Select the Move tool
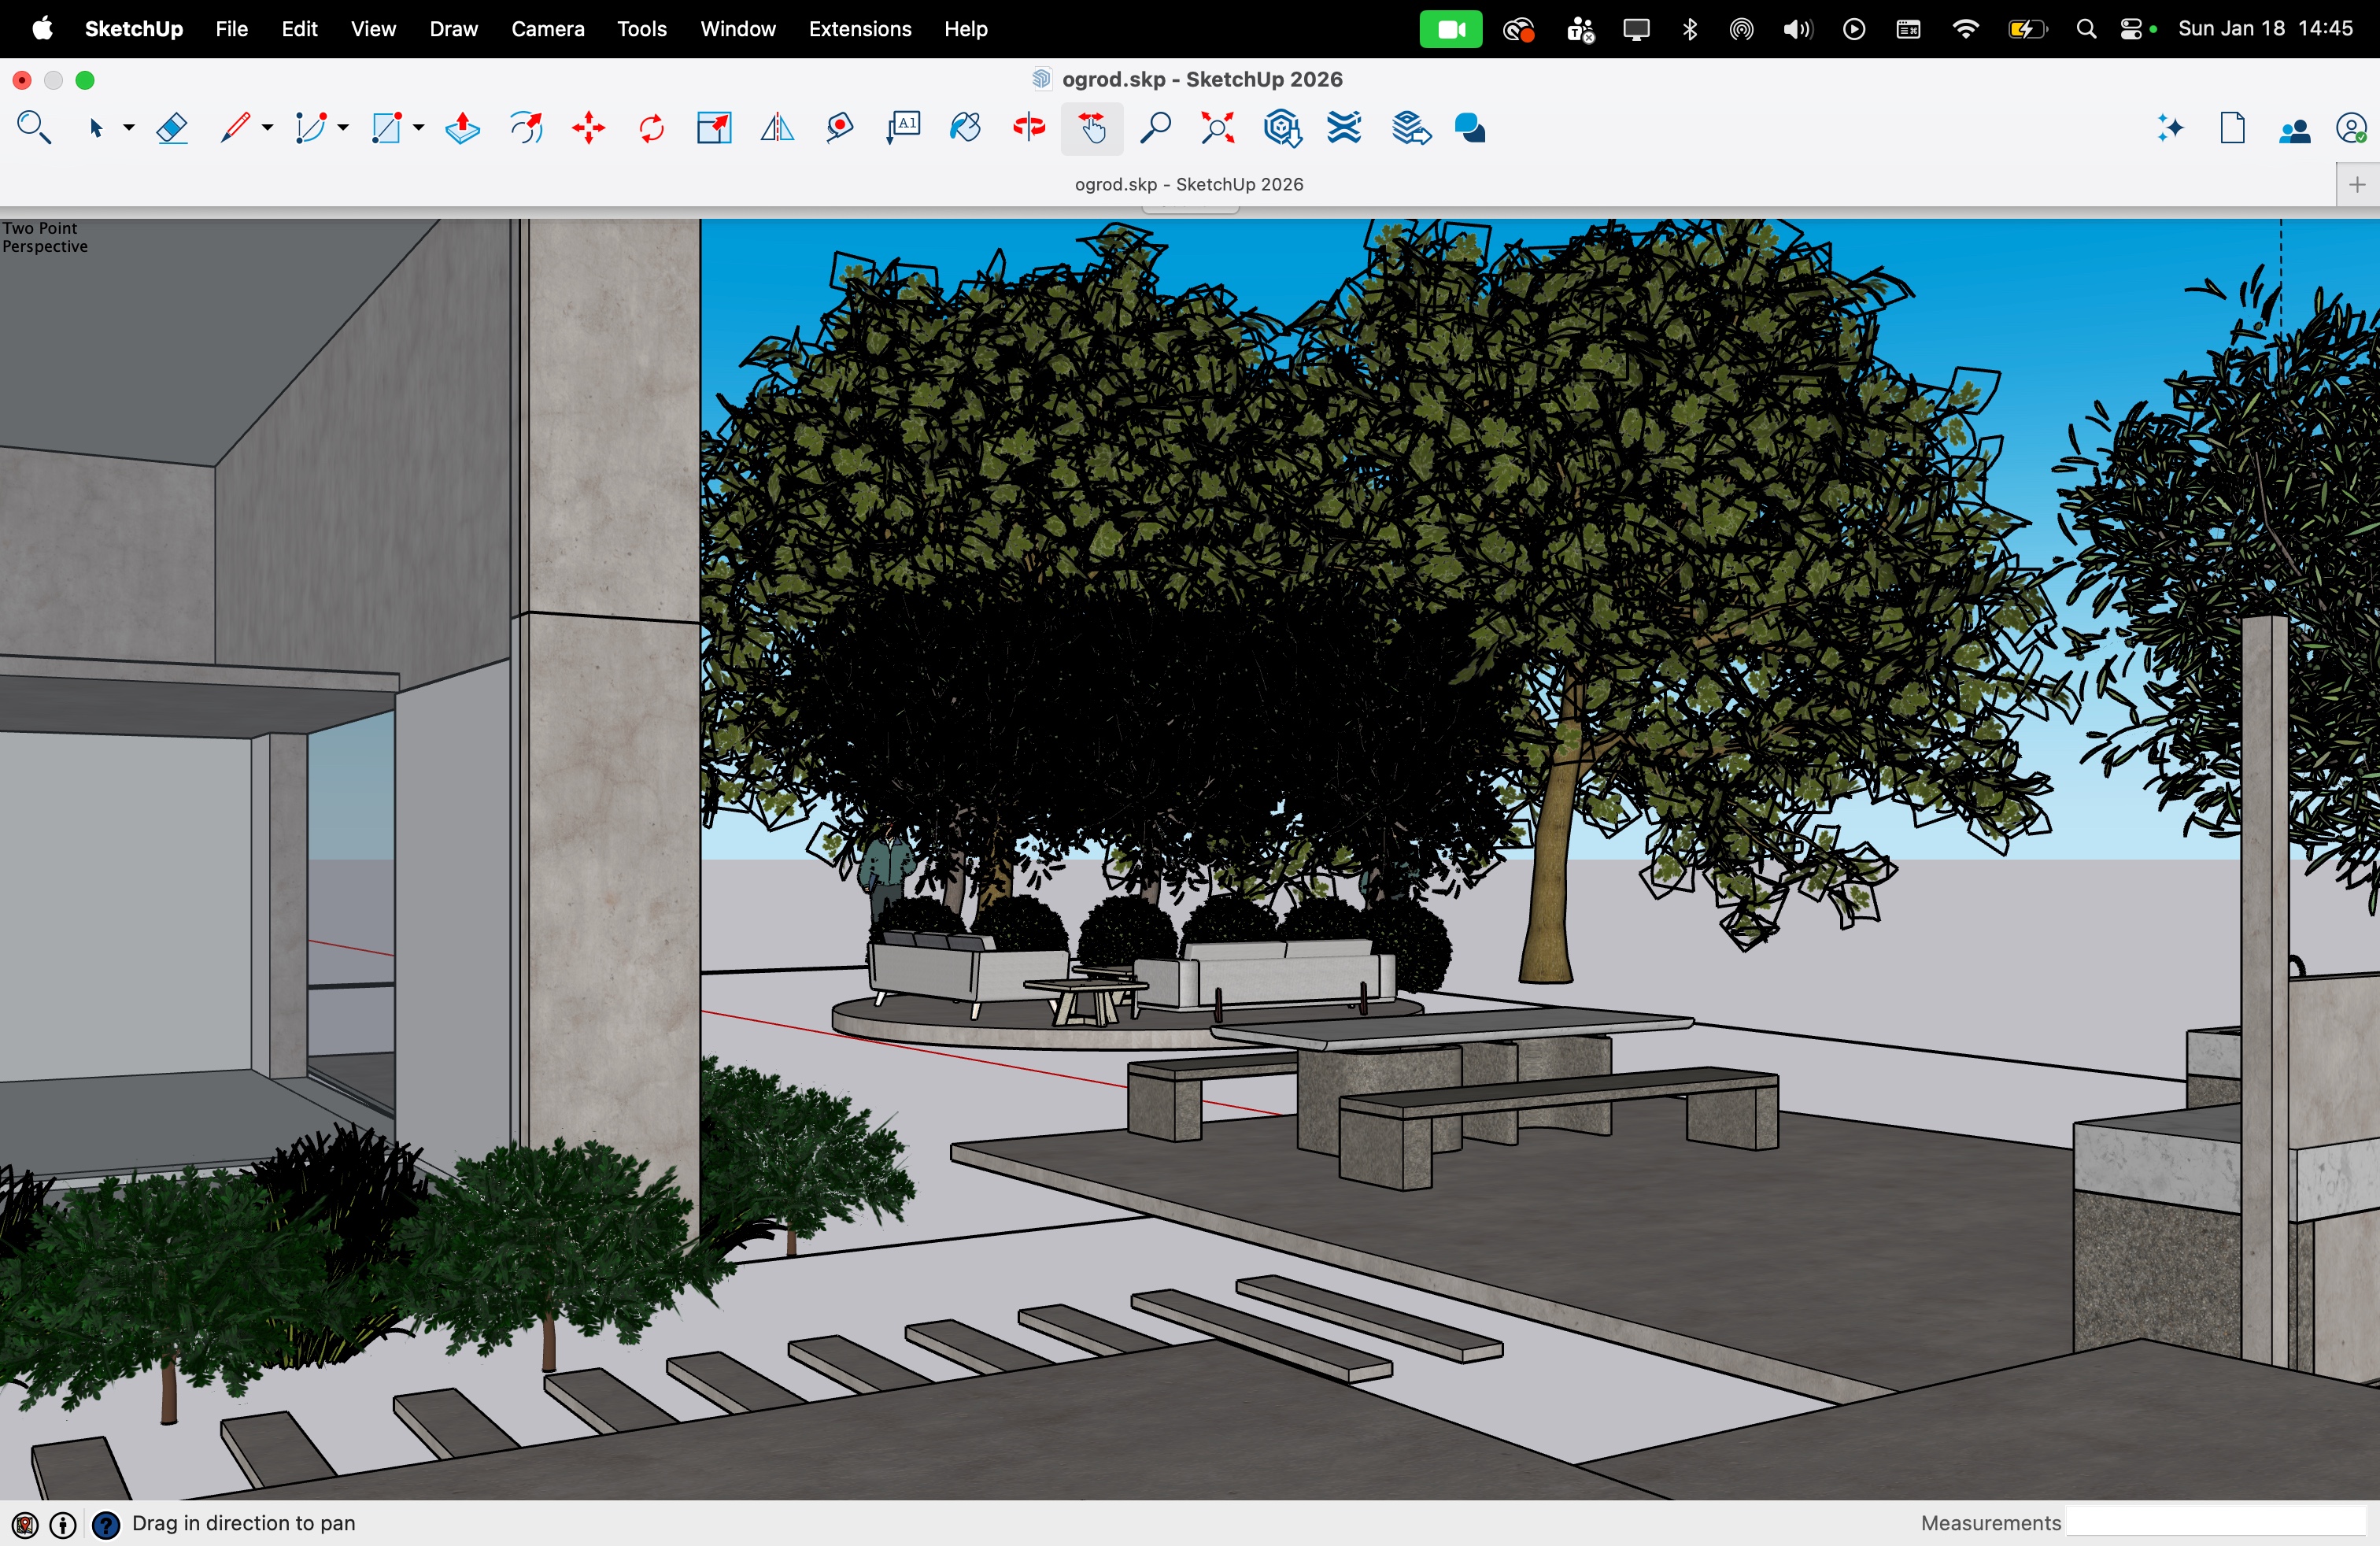The height and width of the screenshot is (1546, 2380). pyautogui.click(x=589, y=129)
